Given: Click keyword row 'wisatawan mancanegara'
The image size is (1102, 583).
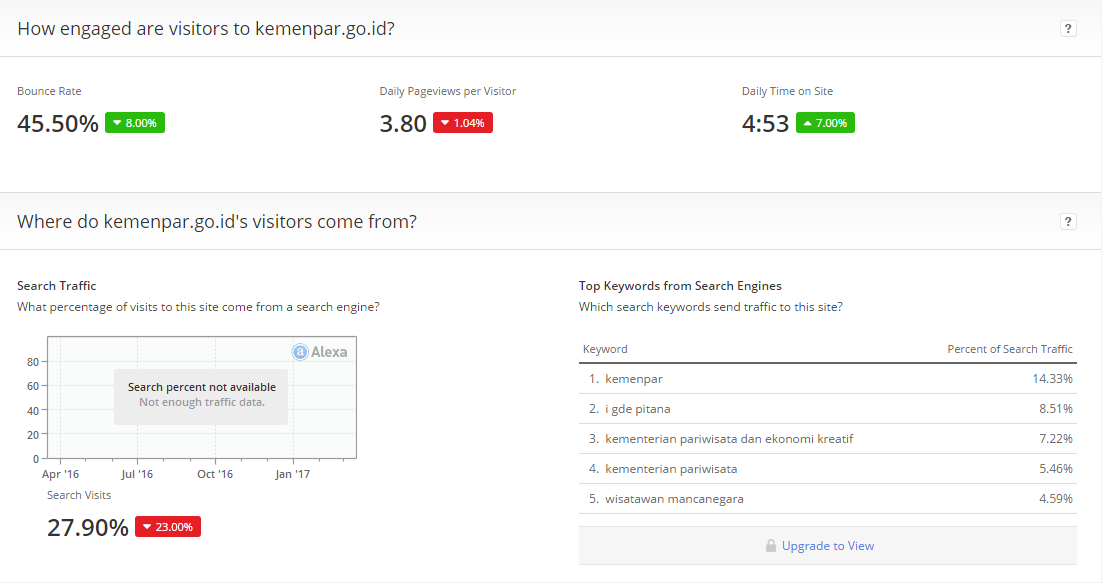Looking at the screenshot, I should 828,499.
